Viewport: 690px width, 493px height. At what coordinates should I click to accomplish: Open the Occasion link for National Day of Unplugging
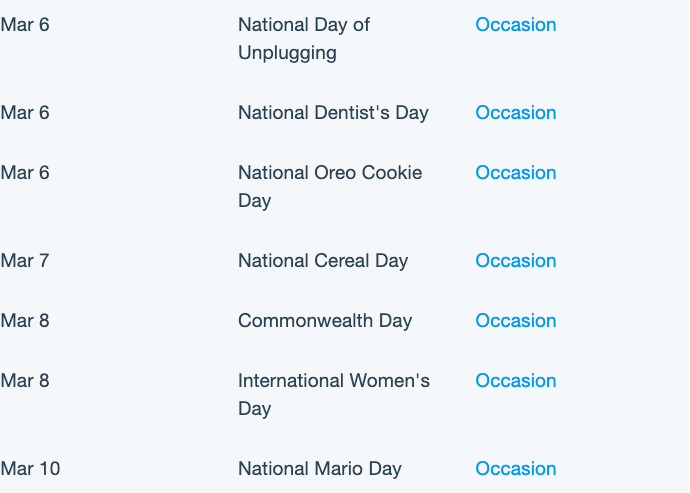[516, 25]
